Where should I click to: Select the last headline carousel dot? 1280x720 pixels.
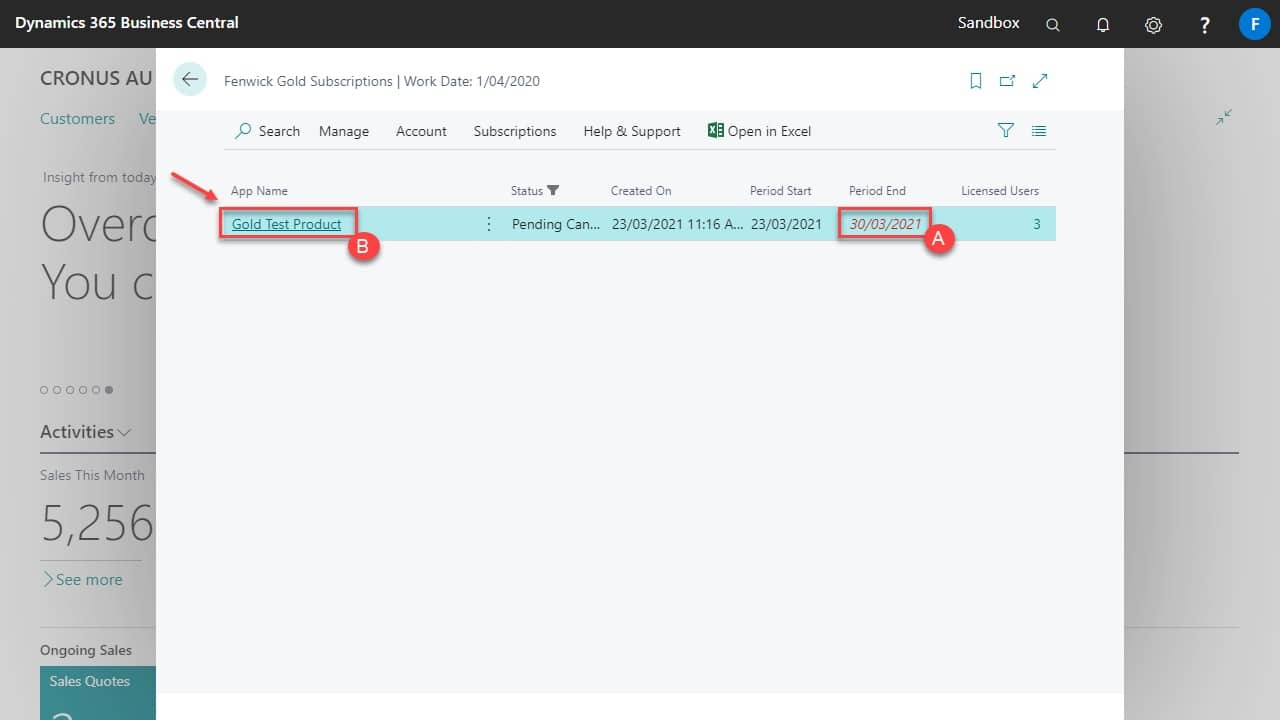click(x=109, y=390)
